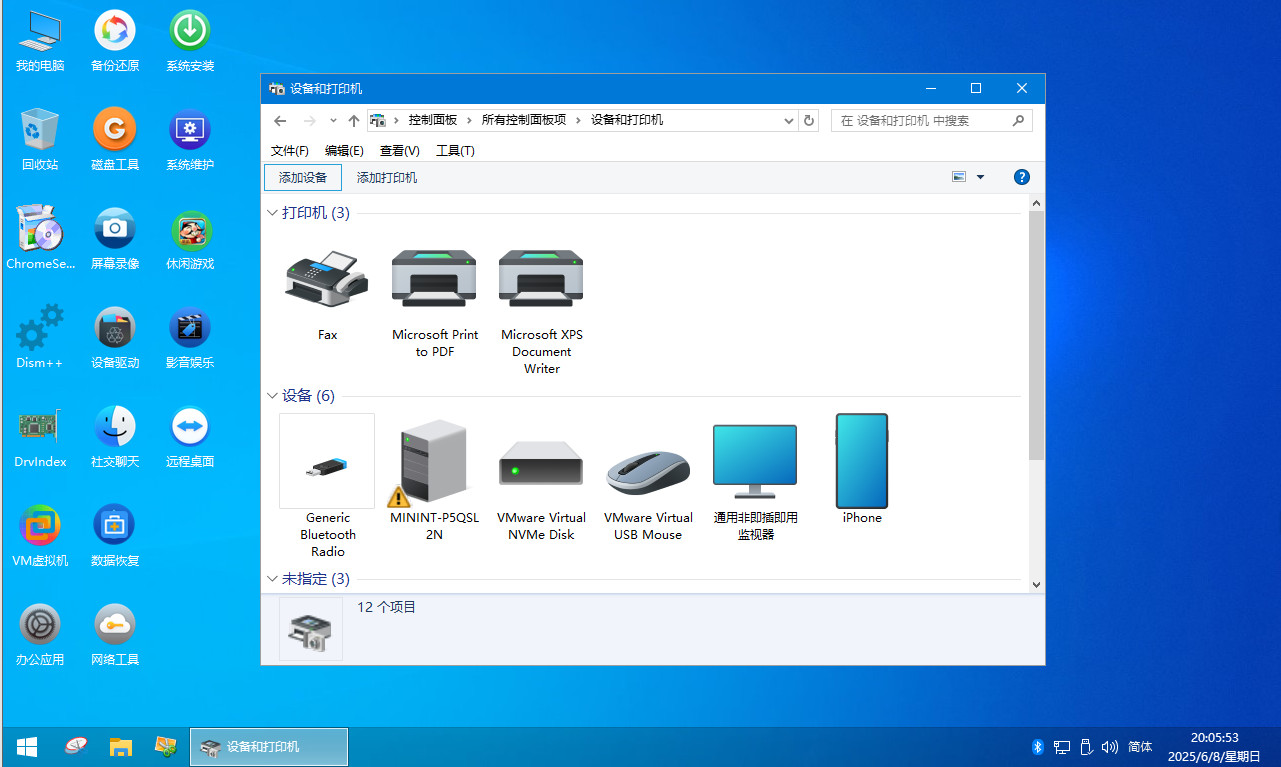Click the vertical scrollbar down arrow
This screenshot has height=767, width=1281.
(1036, 584)
